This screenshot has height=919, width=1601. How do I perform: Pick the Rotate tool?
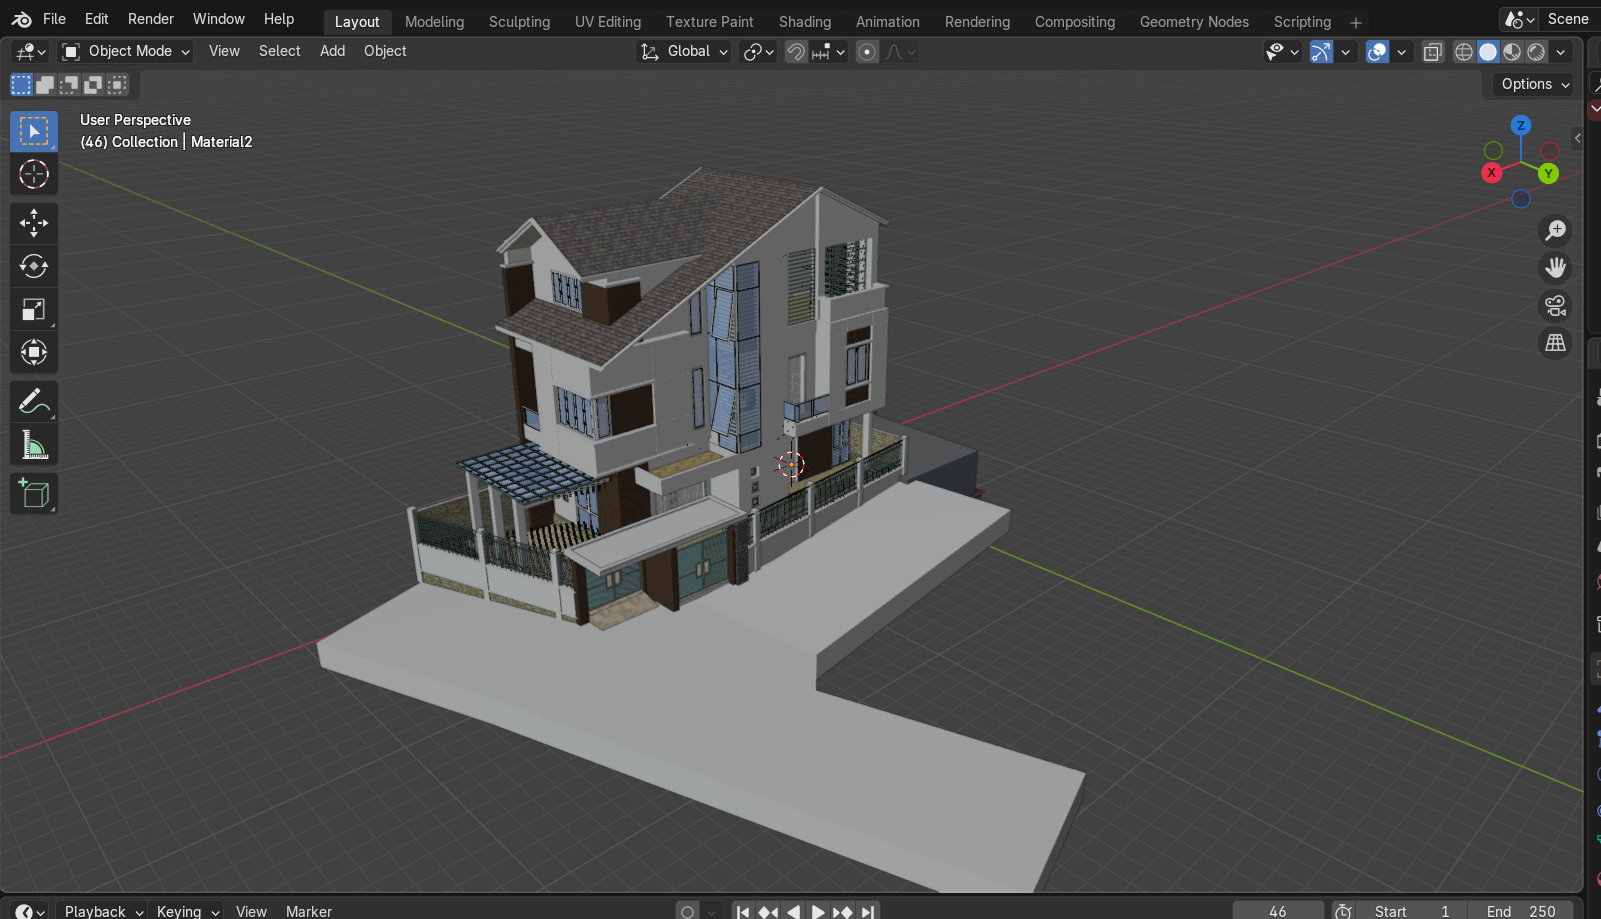pos(34,266)
